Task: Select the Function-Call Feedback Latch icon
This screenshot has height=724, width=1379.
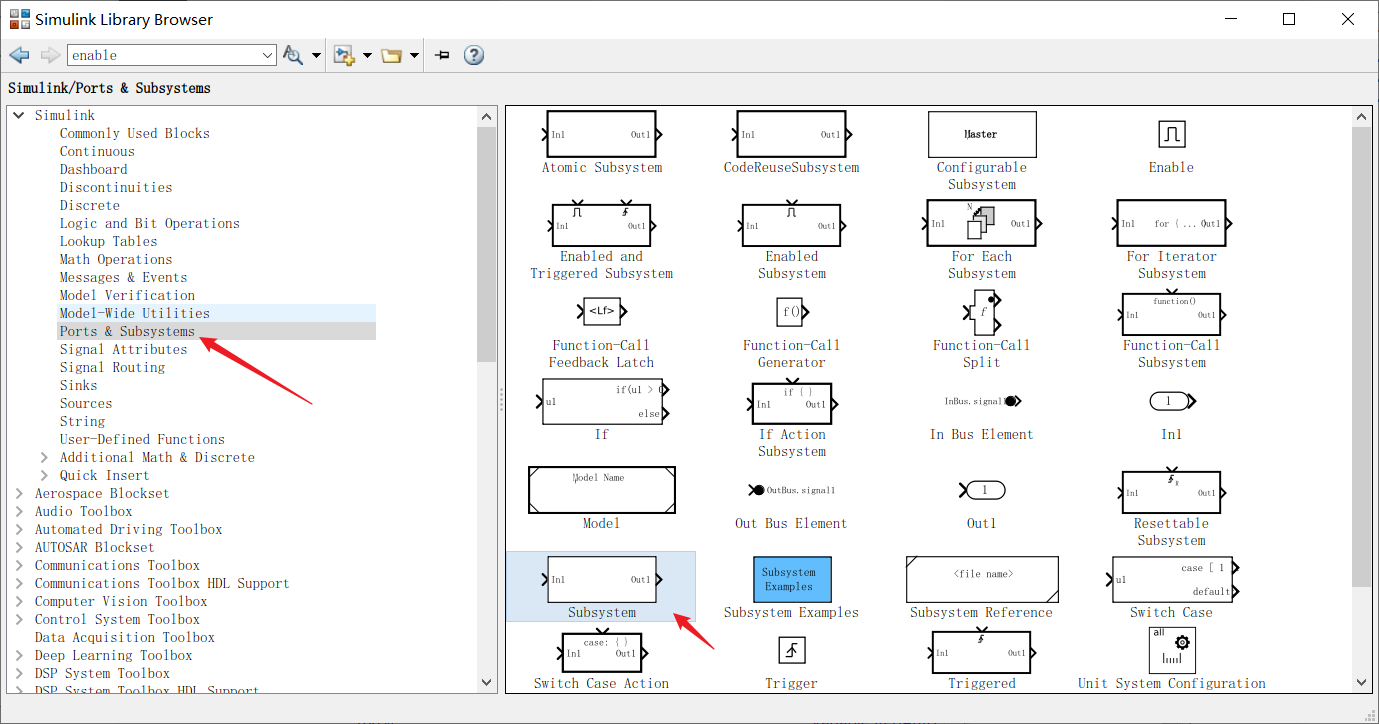Action: click(602, 312)
